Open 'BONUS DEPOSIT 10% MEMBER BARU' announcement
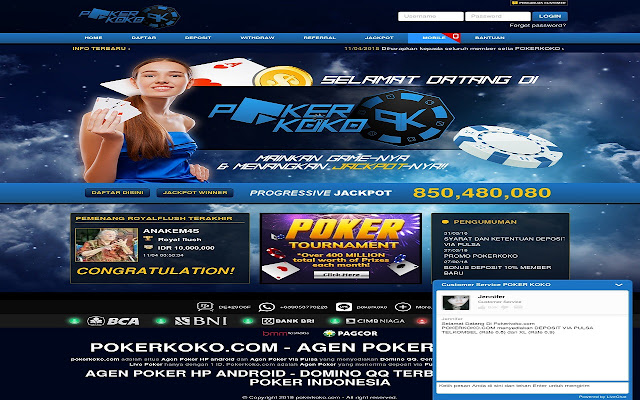 click(x=498, y=270)
